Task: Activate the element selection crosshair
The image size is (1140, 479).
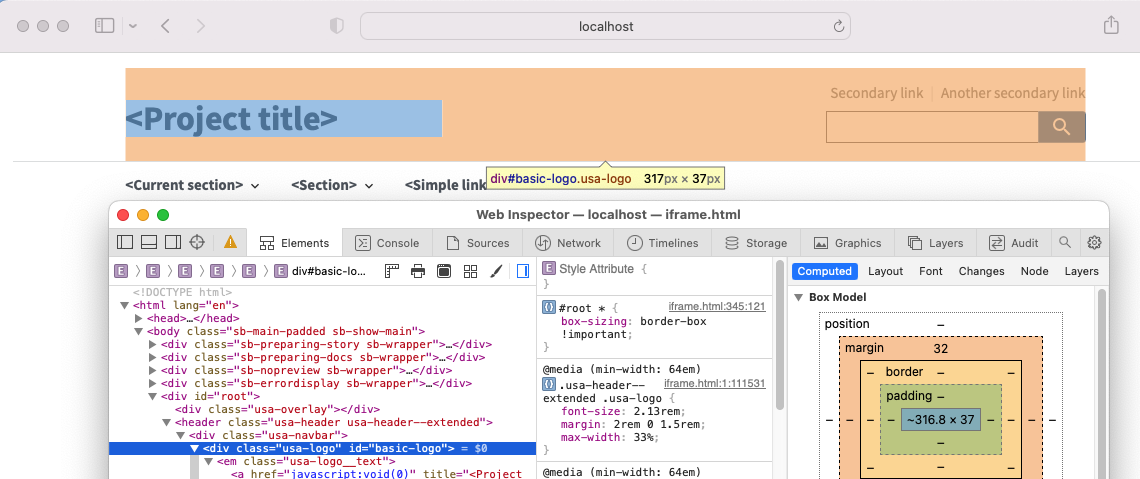Action: pyautogui.click(x=196, y=243)
